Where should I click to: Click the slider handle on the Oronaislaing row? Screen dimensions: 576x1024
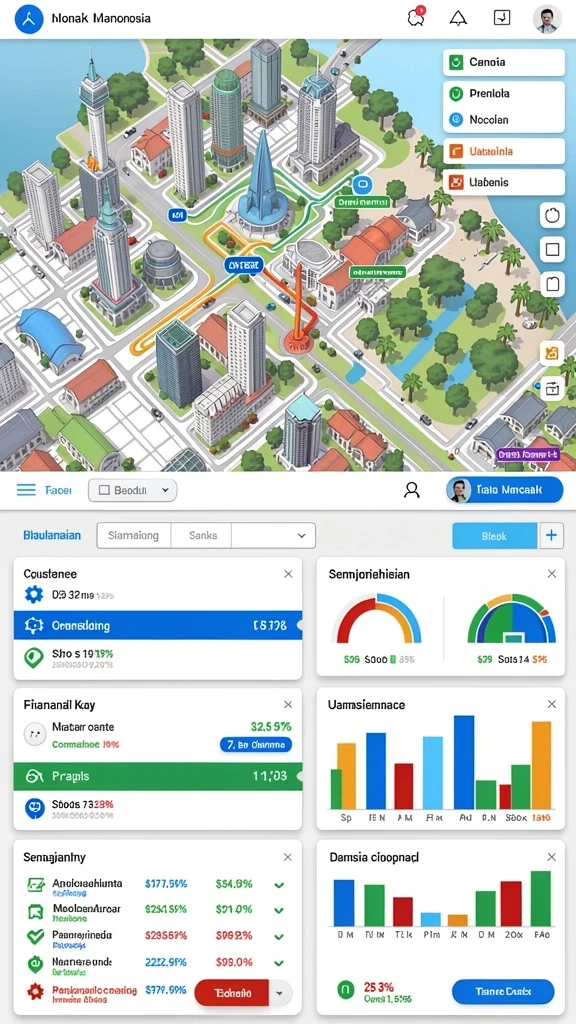coord(300,626)
